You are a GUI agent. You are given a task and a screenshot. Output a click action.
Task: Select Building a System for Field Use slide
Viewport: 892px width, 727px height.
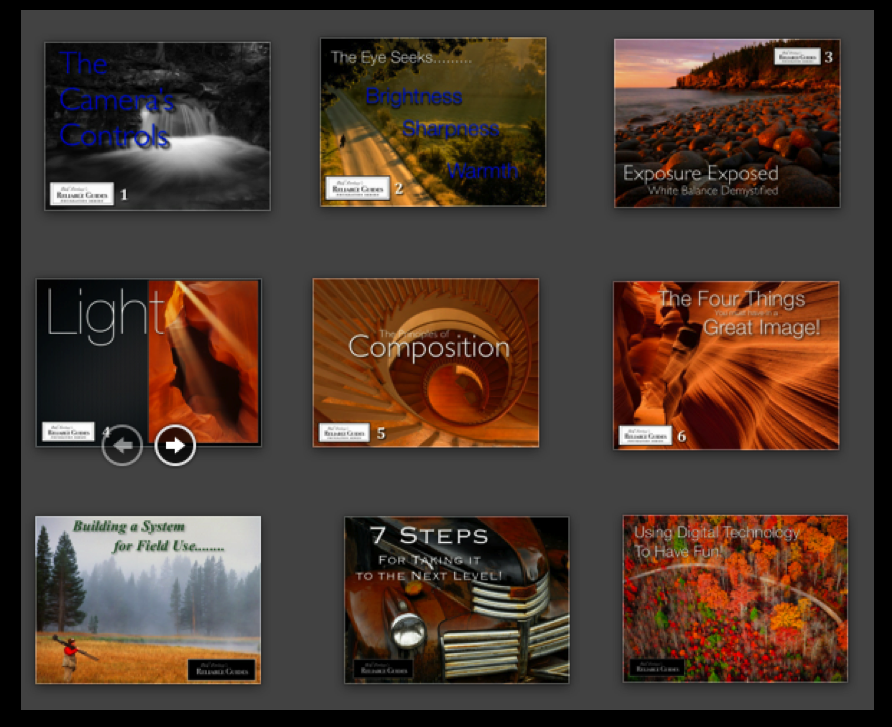pos(148,599)
